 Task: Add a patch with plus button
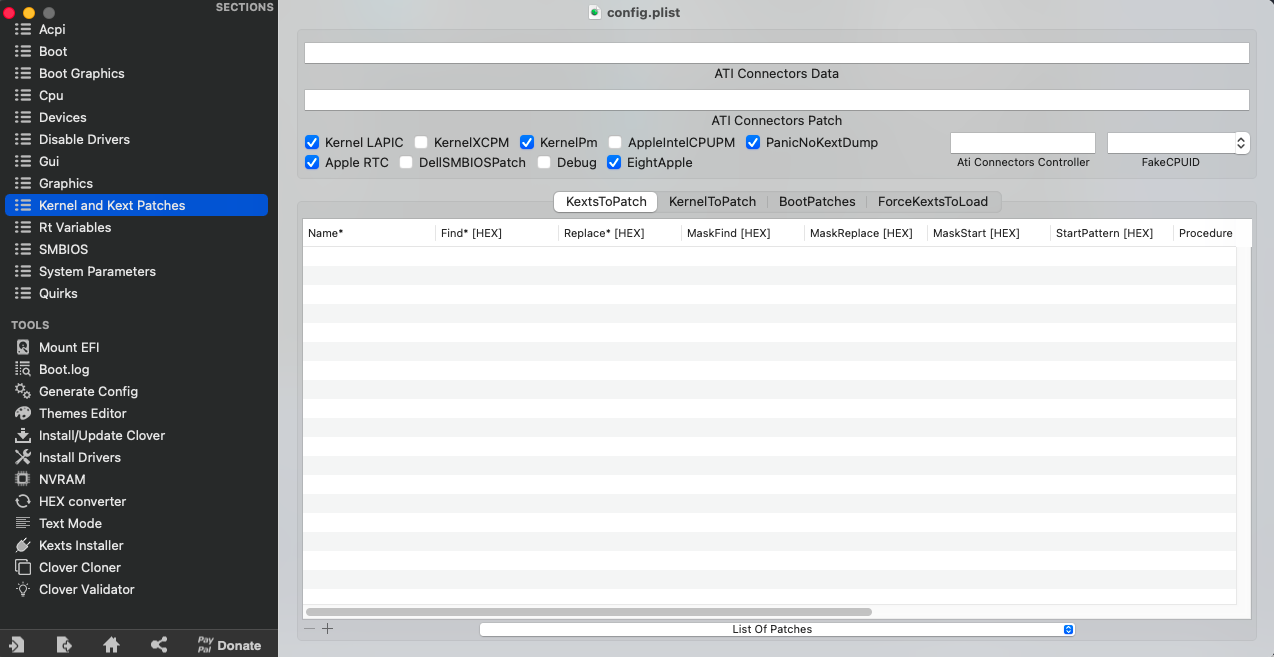pyautogui.click(x=327, y=629)
